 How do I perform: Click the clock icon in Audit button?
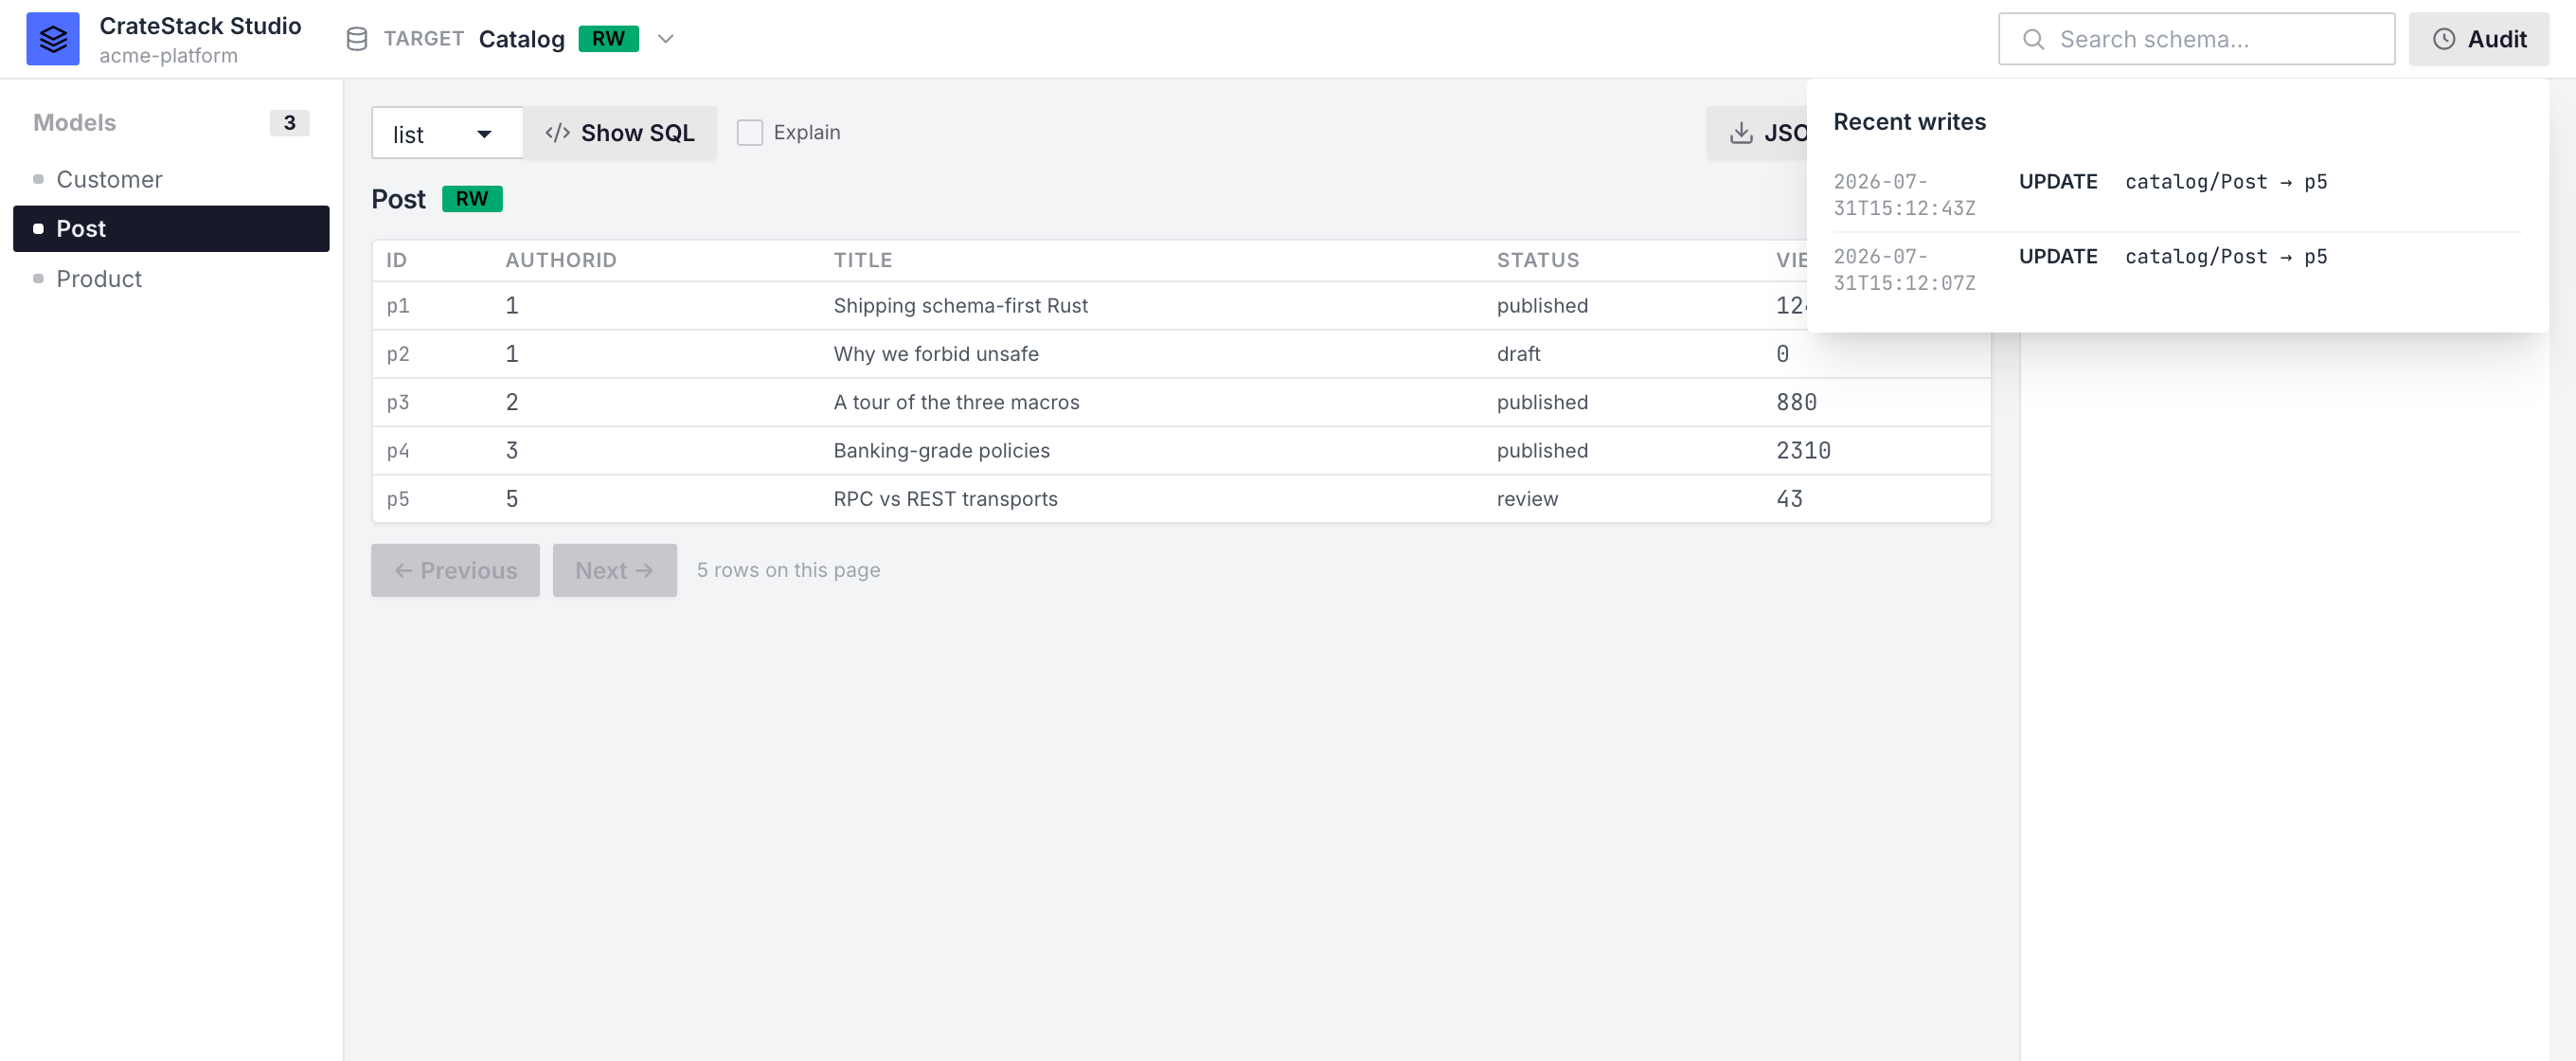pos(2443,39)
